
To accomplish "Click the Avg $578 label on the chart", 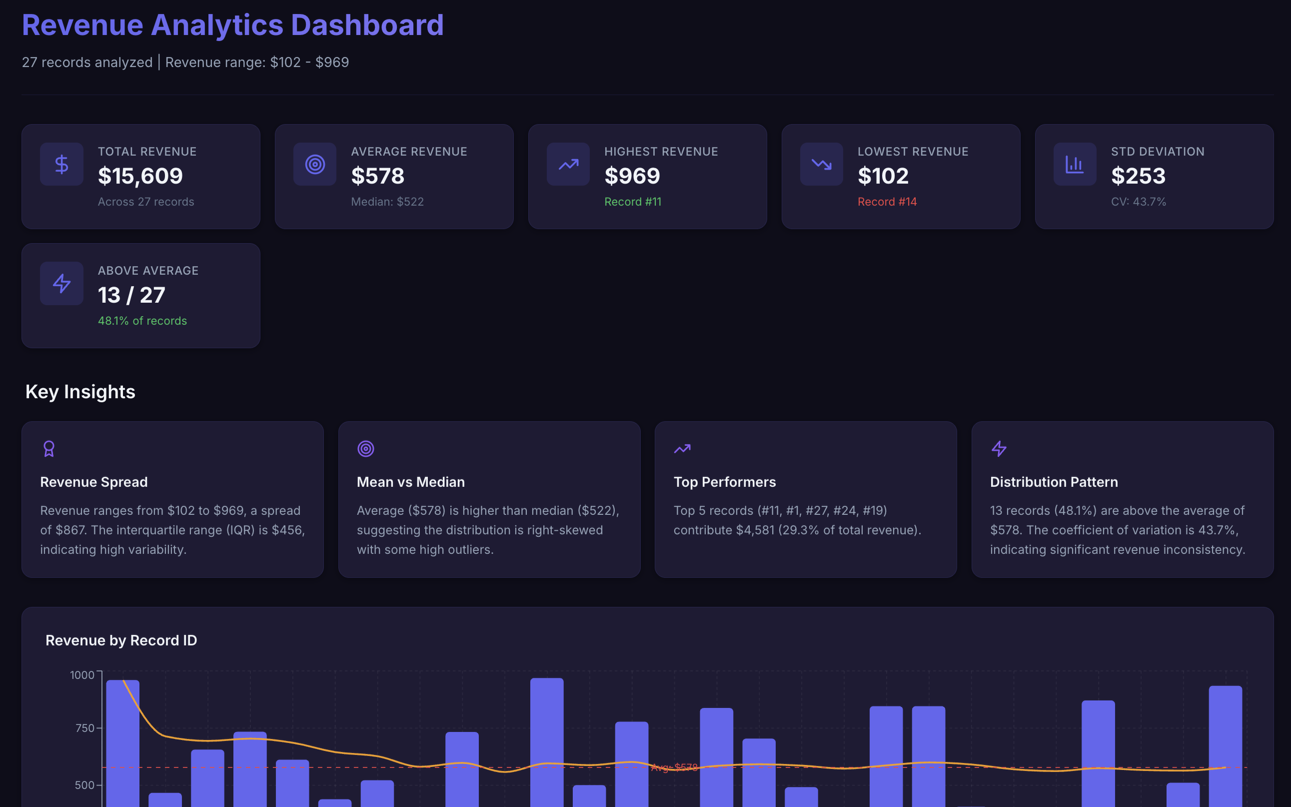I will tap(674, 768).
